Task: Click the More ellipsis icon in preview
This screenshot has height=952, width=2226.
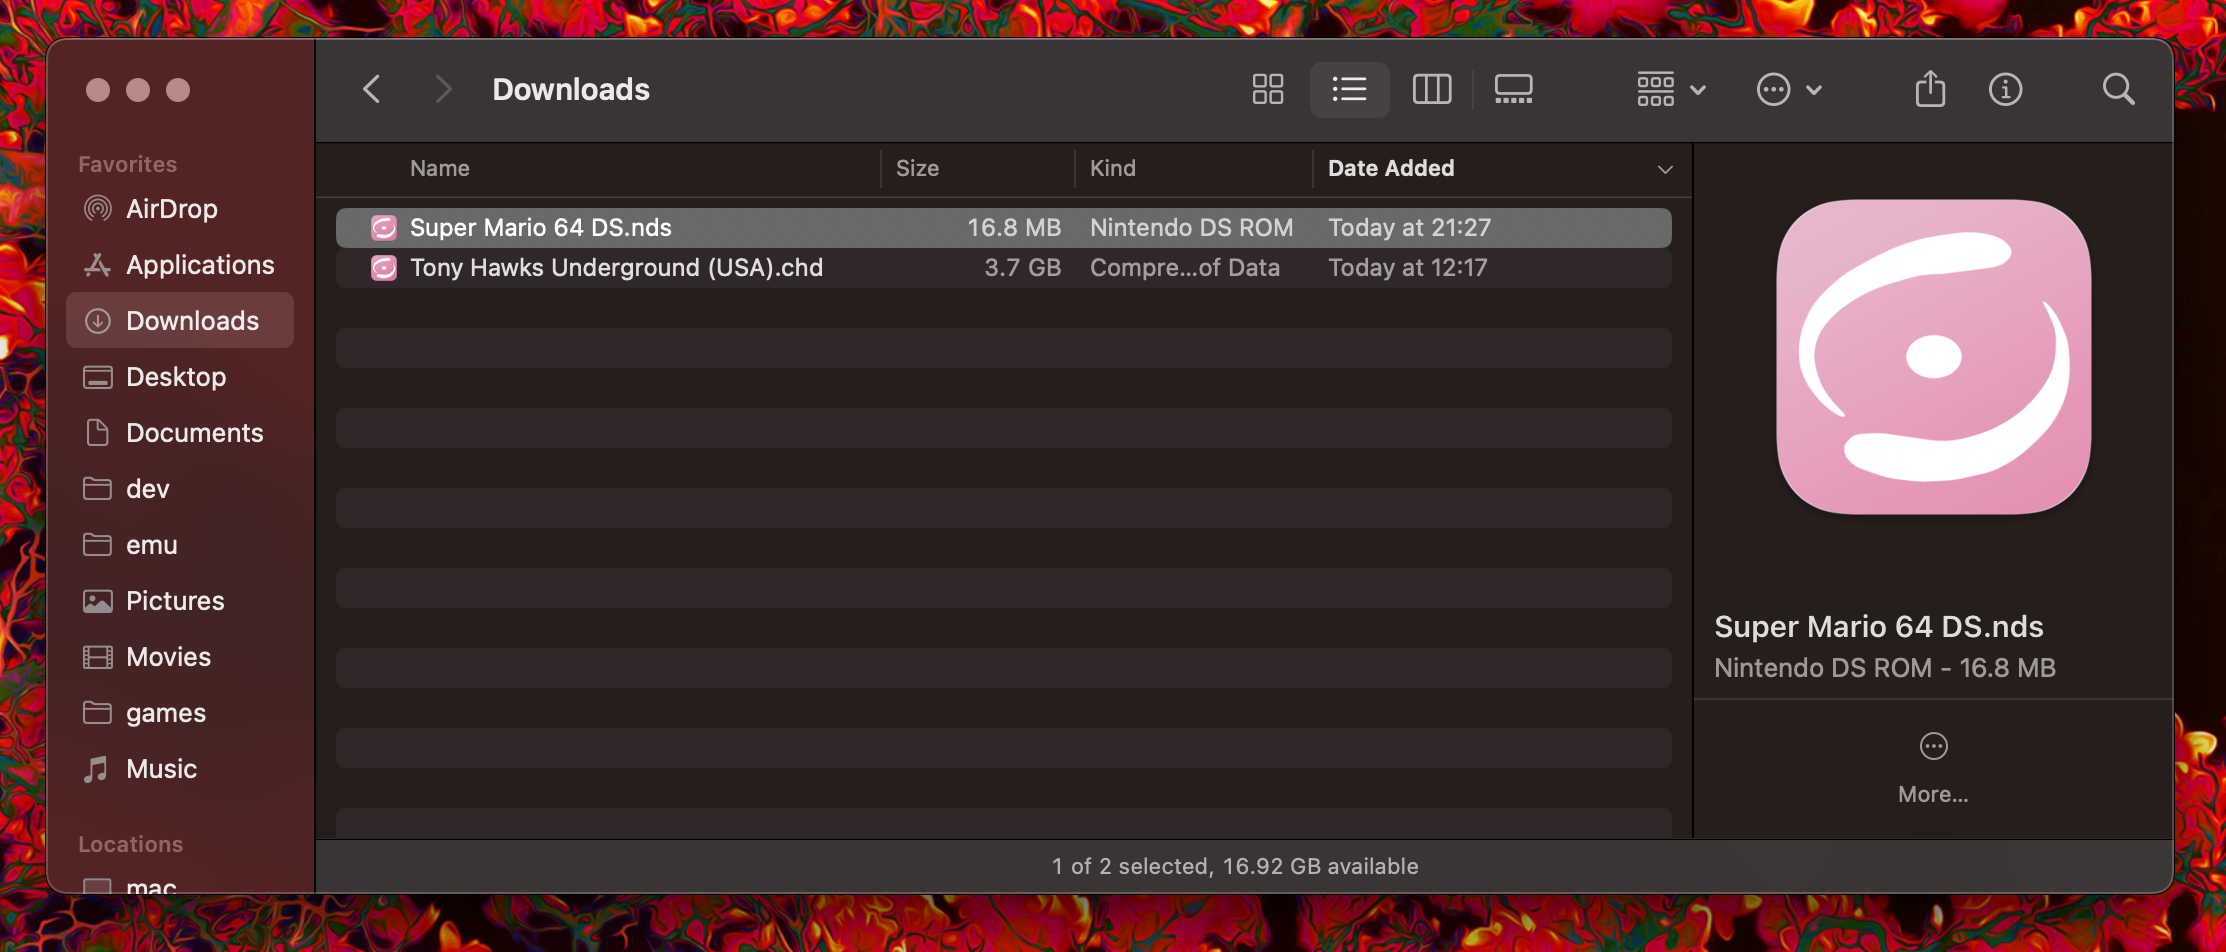Action: (x=1933, y=746)
